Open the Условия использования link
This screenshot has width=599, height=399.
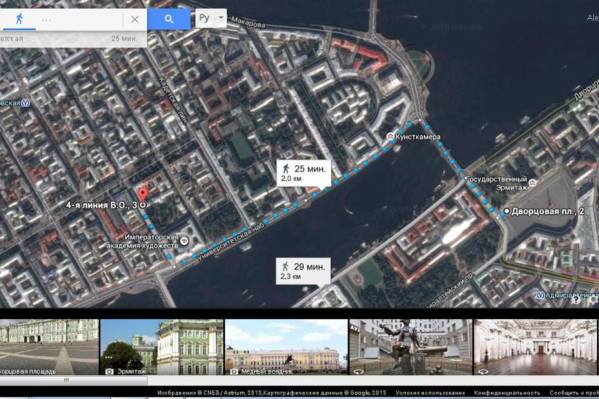coord(430,393)
